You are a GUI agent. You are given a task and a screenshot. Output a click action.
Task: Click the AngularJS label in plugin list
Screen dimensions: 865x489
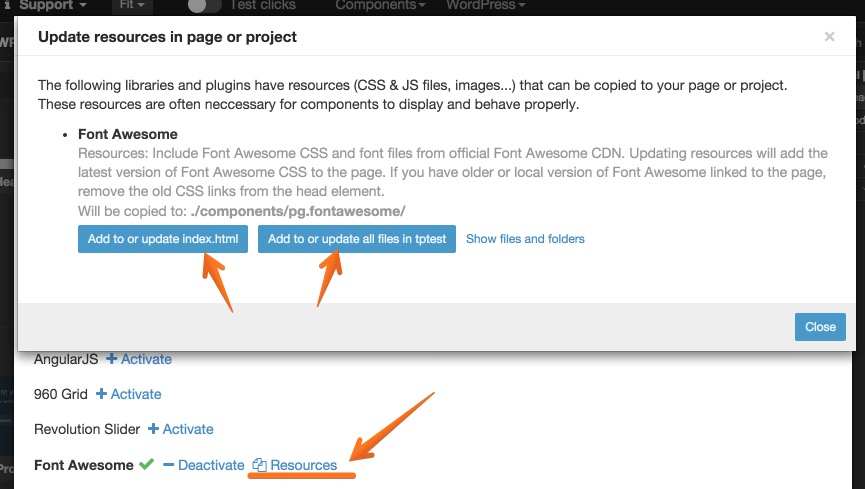tap(66, 359)
